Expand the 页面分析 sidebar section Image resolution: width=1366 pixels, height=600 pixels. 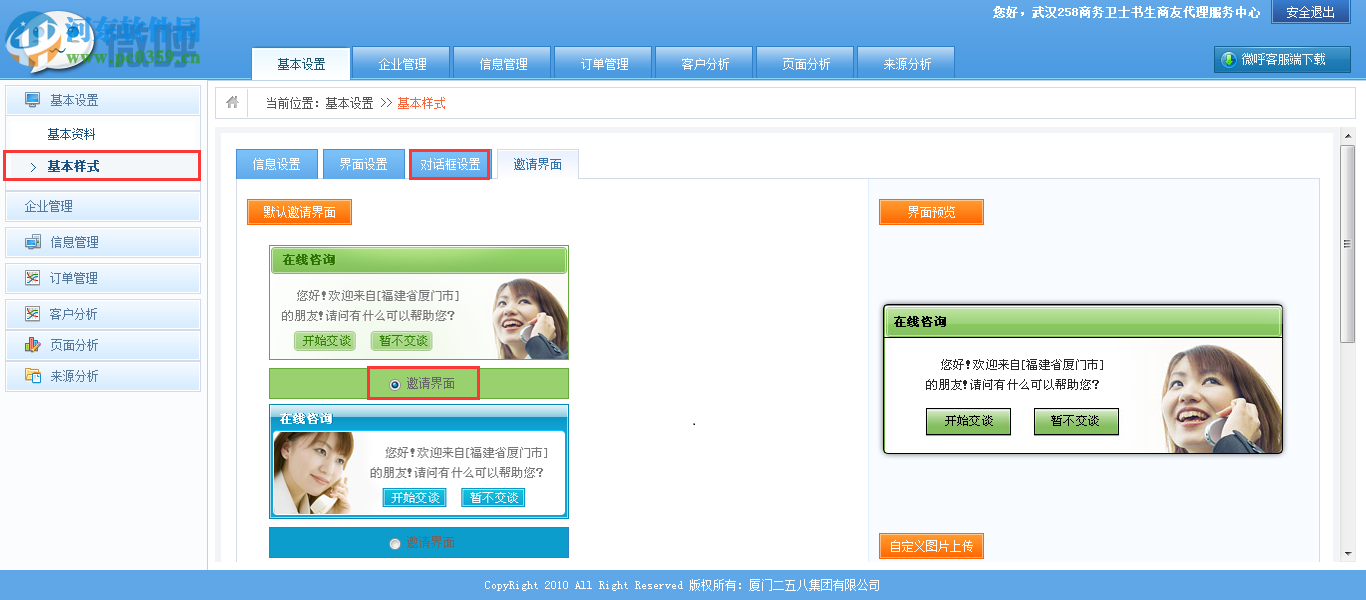103,345
